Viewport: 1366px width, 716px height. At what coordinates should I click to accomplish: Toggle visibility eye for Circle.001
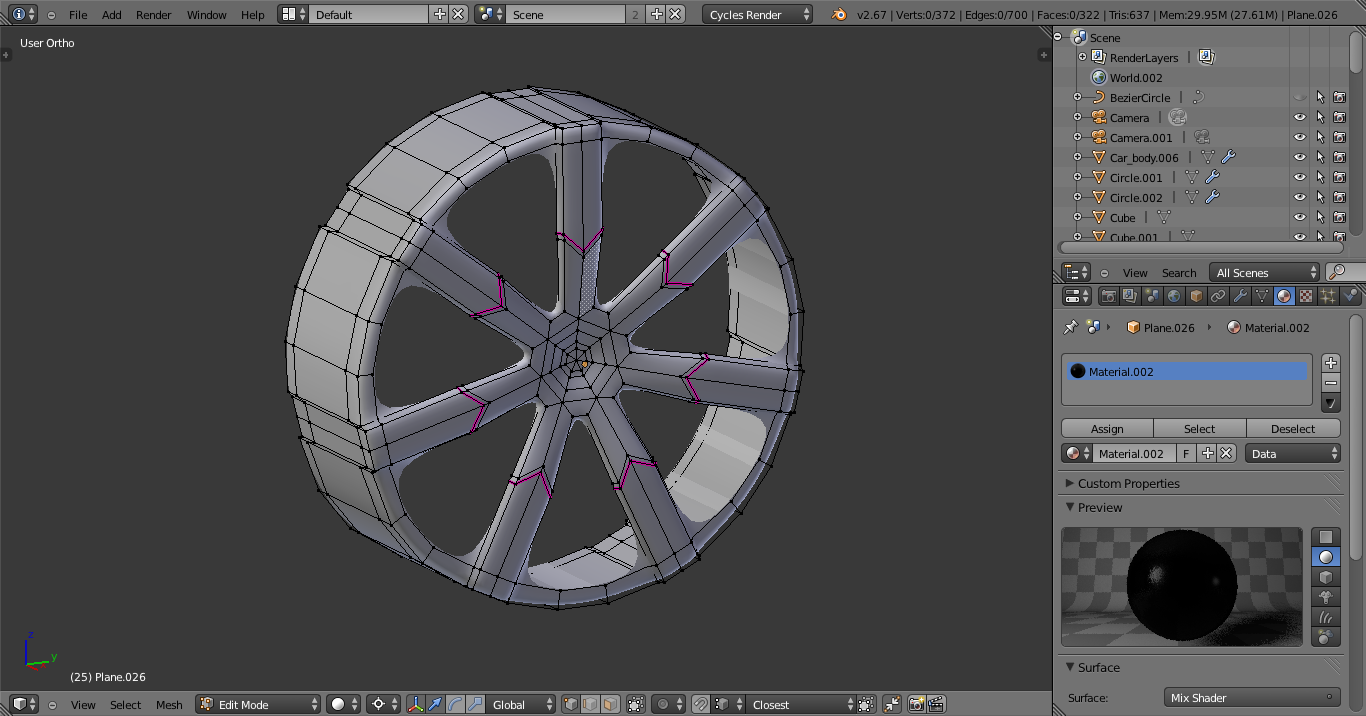click(x=1300, y=178)
